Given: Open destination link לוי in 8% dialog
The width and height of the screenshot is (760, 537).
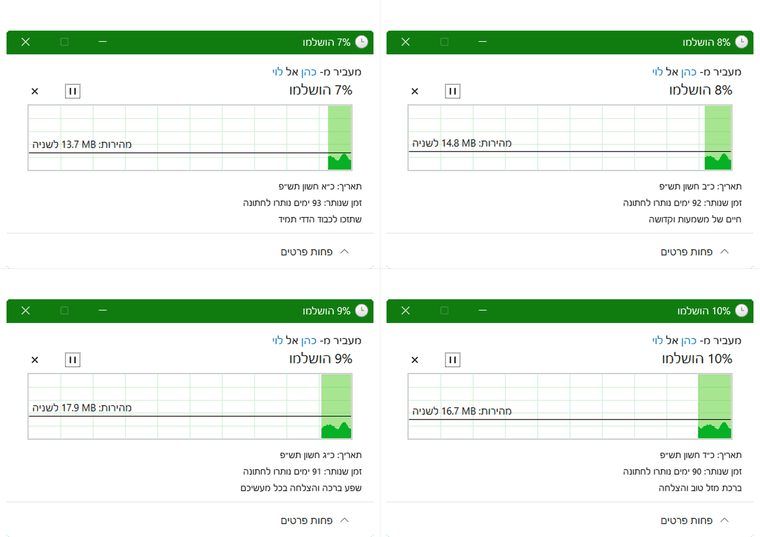Looking at the screenshot, I should pyautogui.click(x=658, y=72).
